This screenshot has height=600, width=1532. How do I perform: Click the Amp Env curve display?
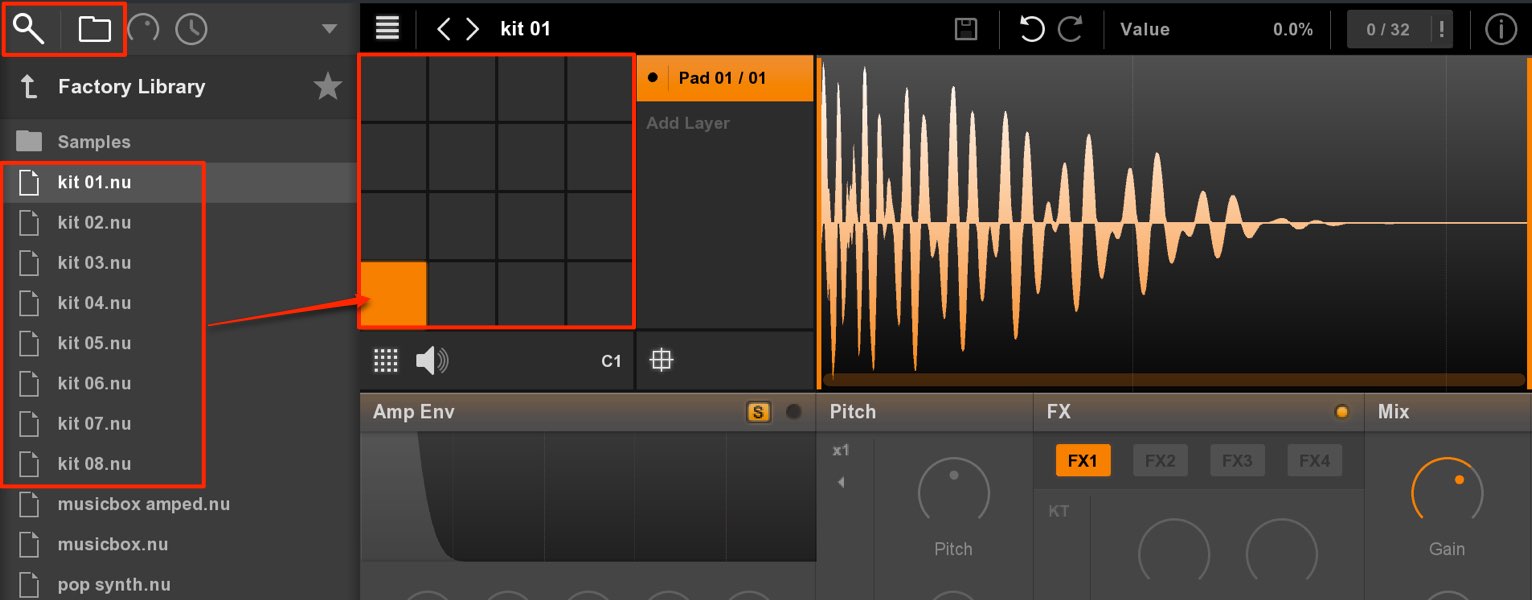(588, 497)
